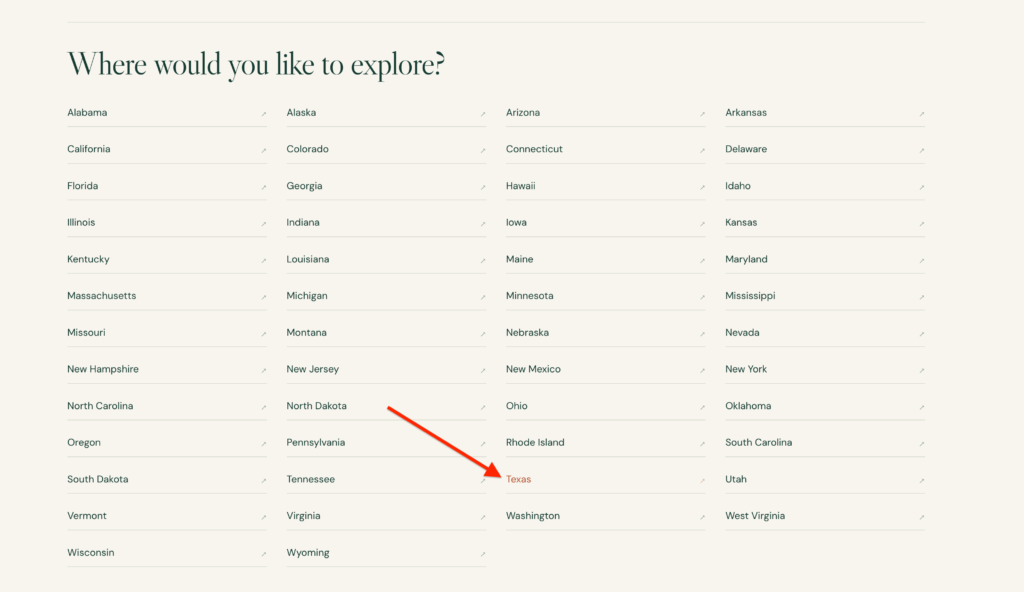
Task: Click the arrow icon next to Colorado
Action: coord(483,150)
